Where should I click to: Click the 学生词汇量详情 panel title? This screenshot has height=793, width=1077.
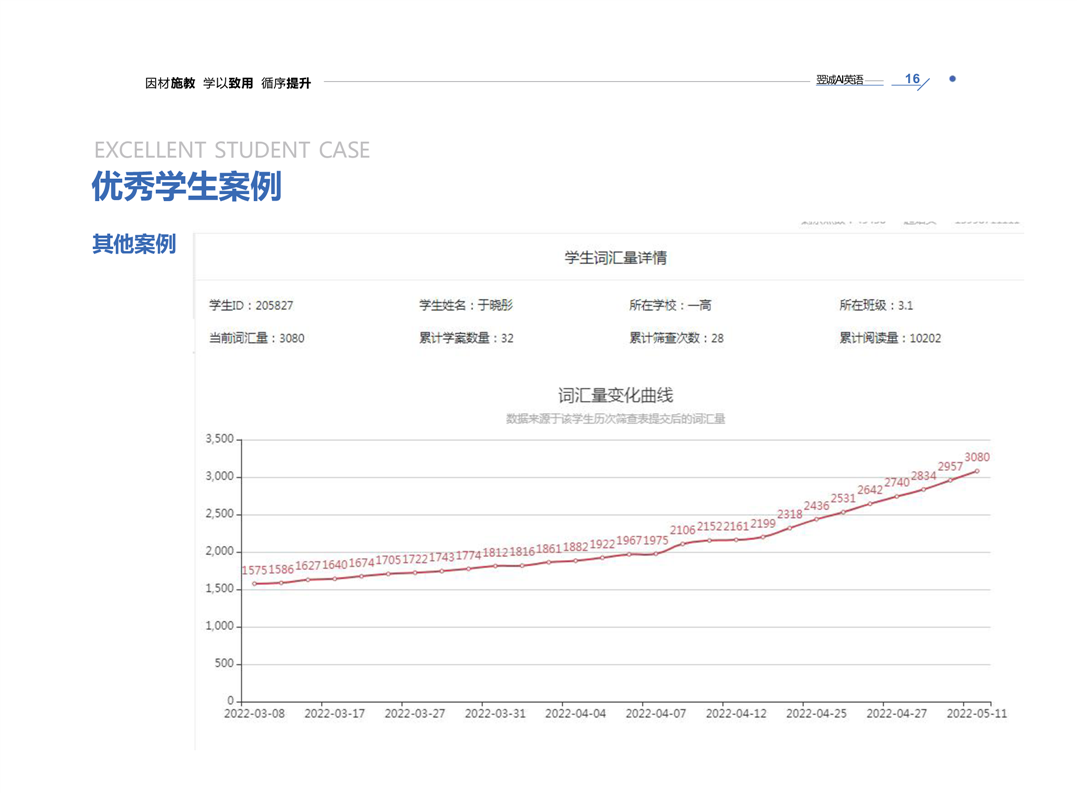tap(615, 258)
